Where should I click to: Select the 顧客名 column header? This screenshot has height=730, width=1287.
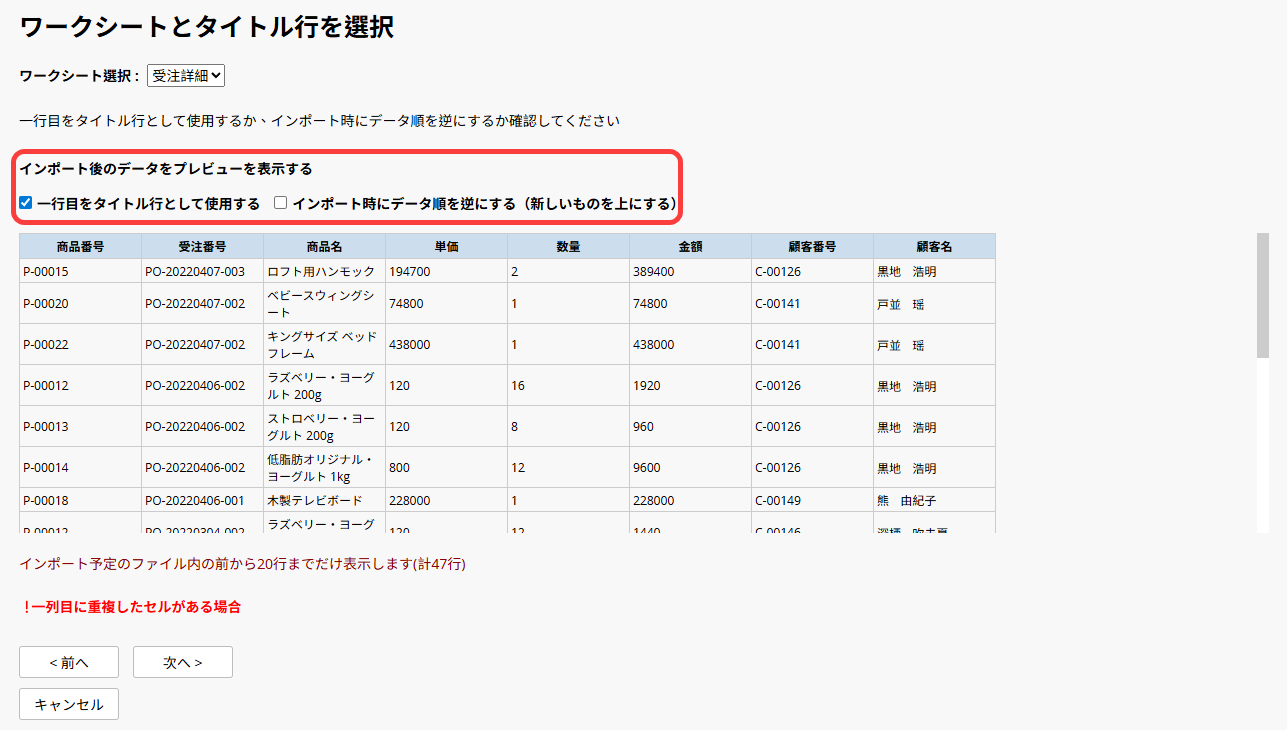point(934,246)
